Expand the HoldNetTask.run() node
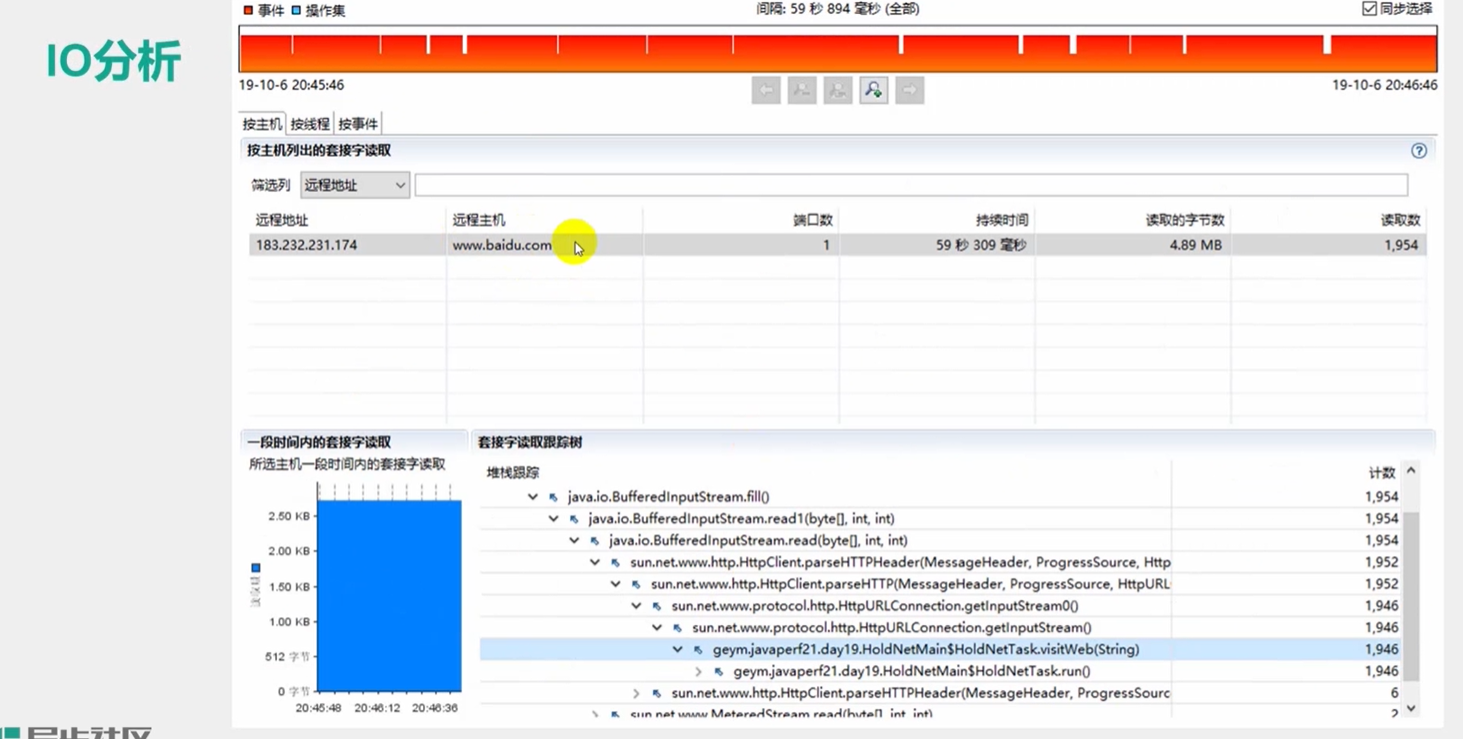Screen dimensions: 1463x739 click(698, 672)
